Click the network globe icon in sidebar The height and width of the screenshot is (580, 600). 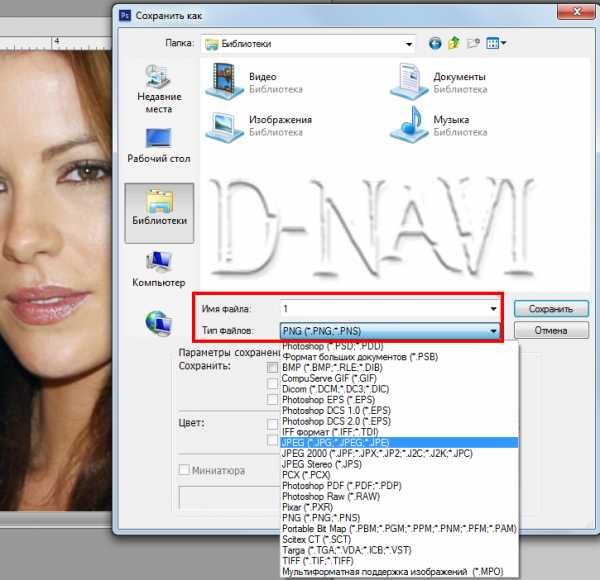coord(158,322)
